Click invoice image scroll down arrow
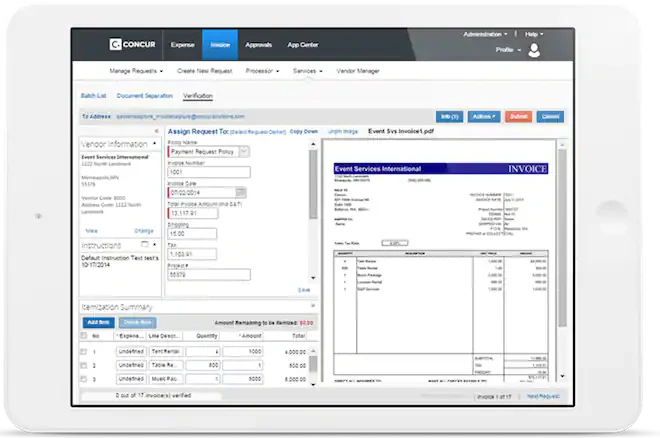This screenshot has width=660, height=438. coord(562,376)
